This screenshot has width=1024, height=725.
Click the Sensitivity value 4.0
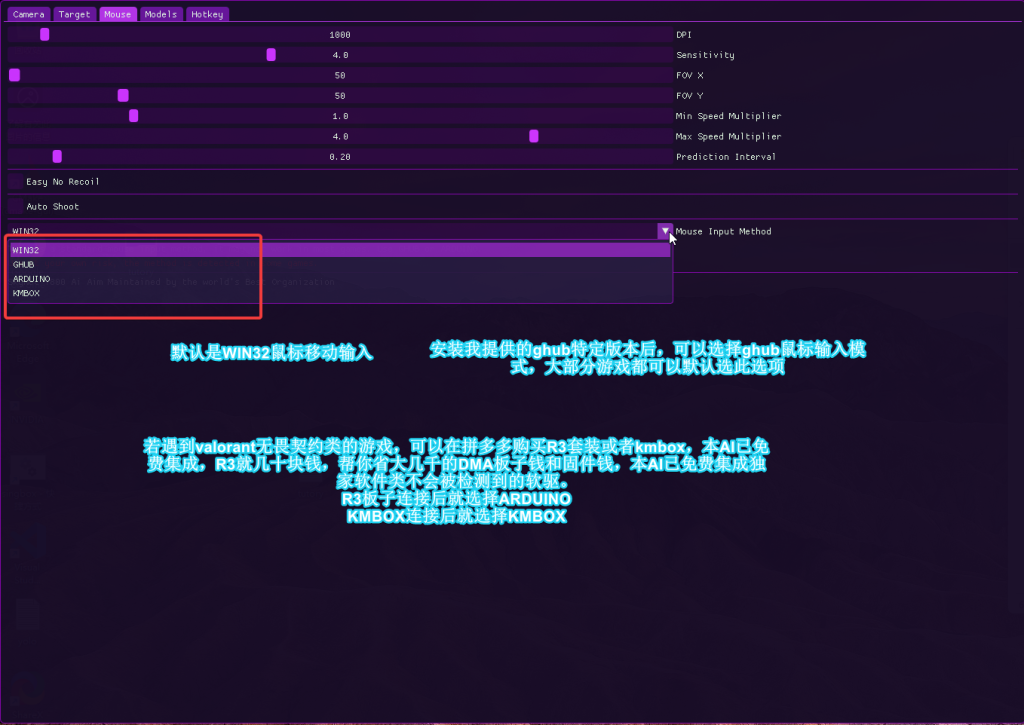tap(340, 55)
